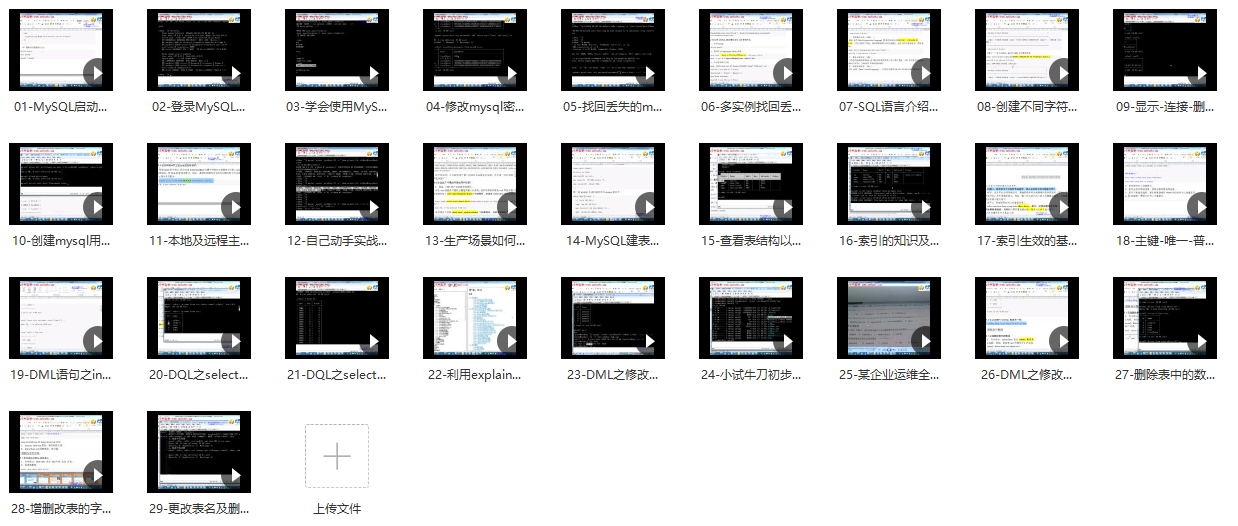1238x526 pixels.
Task: Click the label 09-显示-连接-删...
Action: (x=1165, y=106)
